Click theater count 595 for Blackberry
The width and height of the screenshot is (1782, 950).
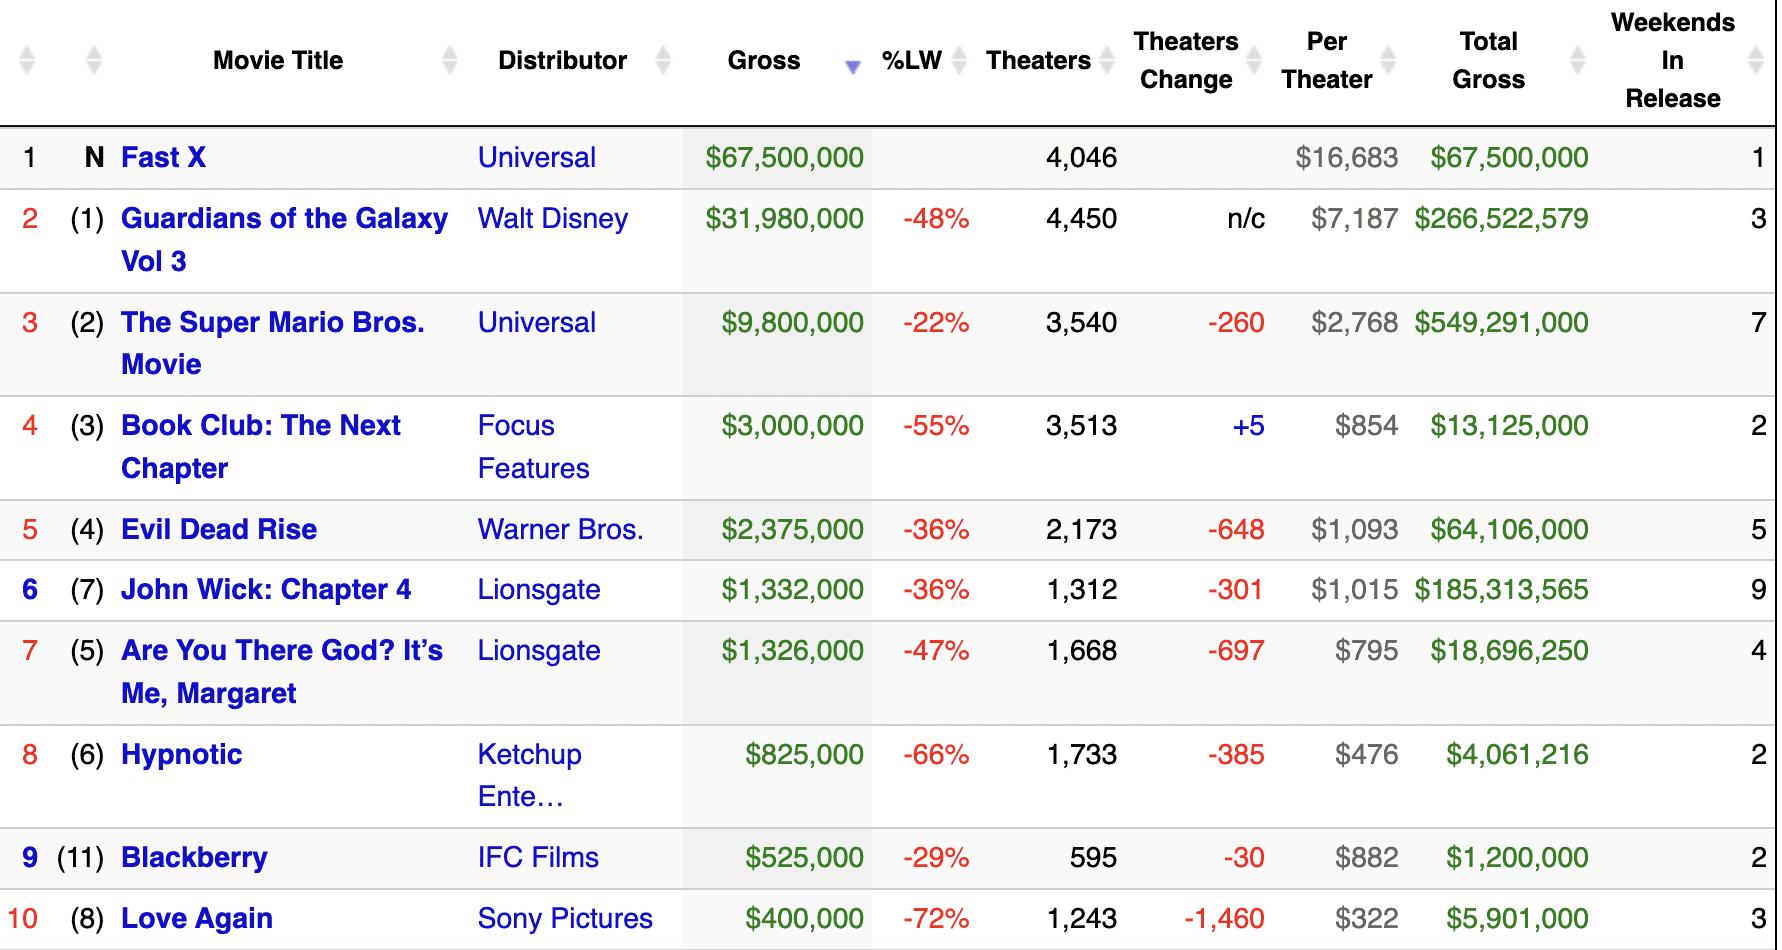pyautogui.click(x=1093, y=858)
